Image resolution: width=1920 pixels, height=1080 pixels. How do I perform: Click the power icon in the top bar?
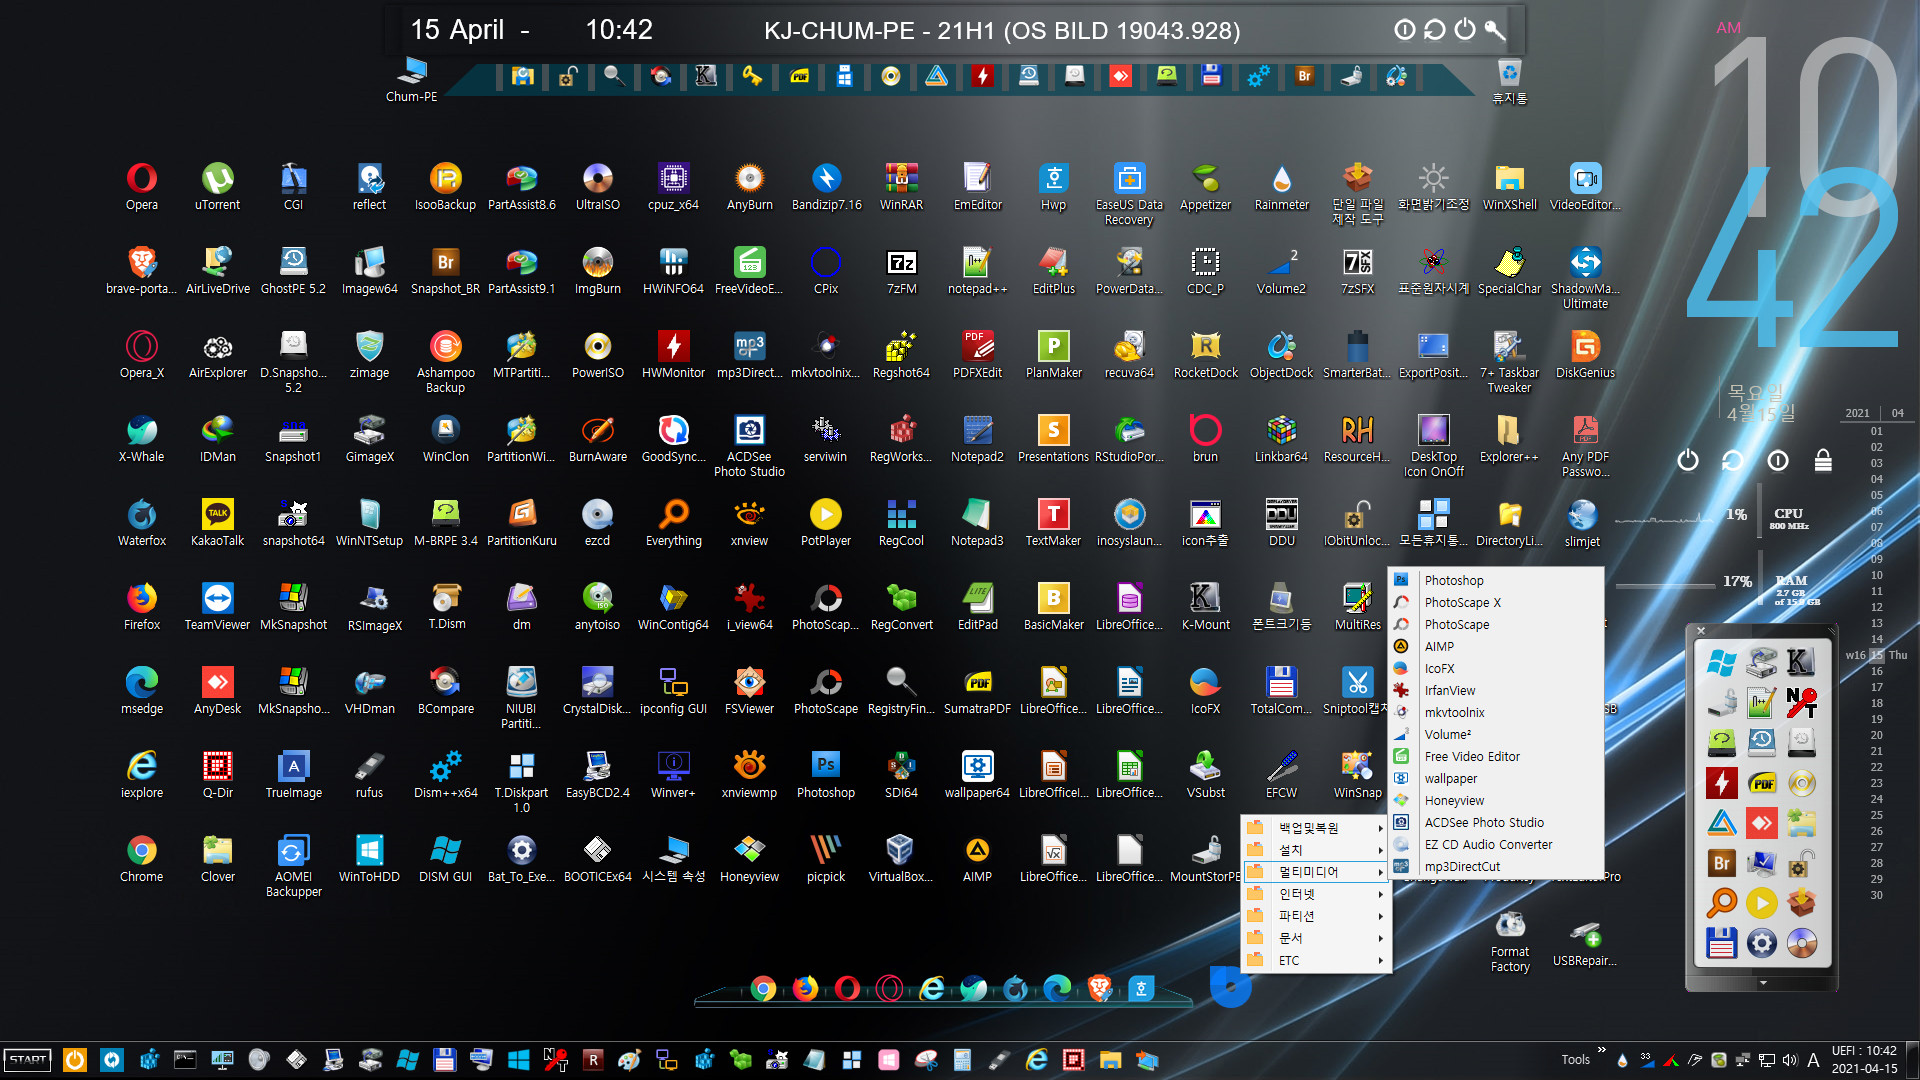(1465, 30)
